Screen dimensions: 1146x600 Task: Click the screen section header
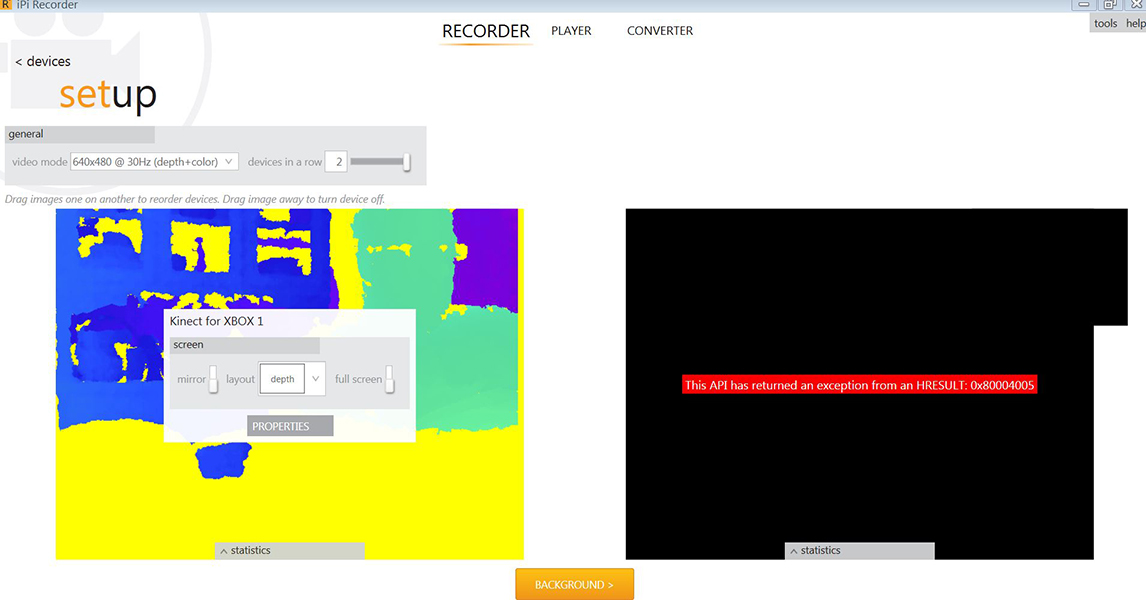pyautogui.click(x=244, y=345)
